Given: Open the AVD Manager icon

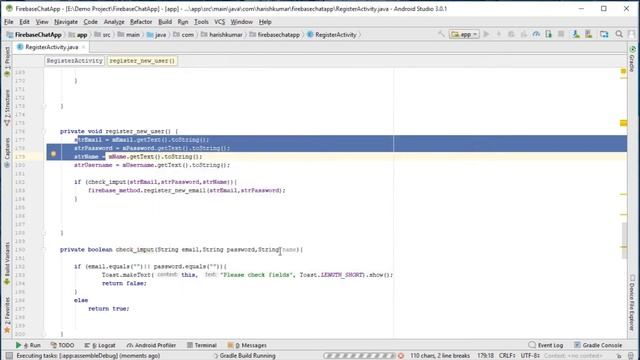Looking at the screenshot, I should pos(576,34).
